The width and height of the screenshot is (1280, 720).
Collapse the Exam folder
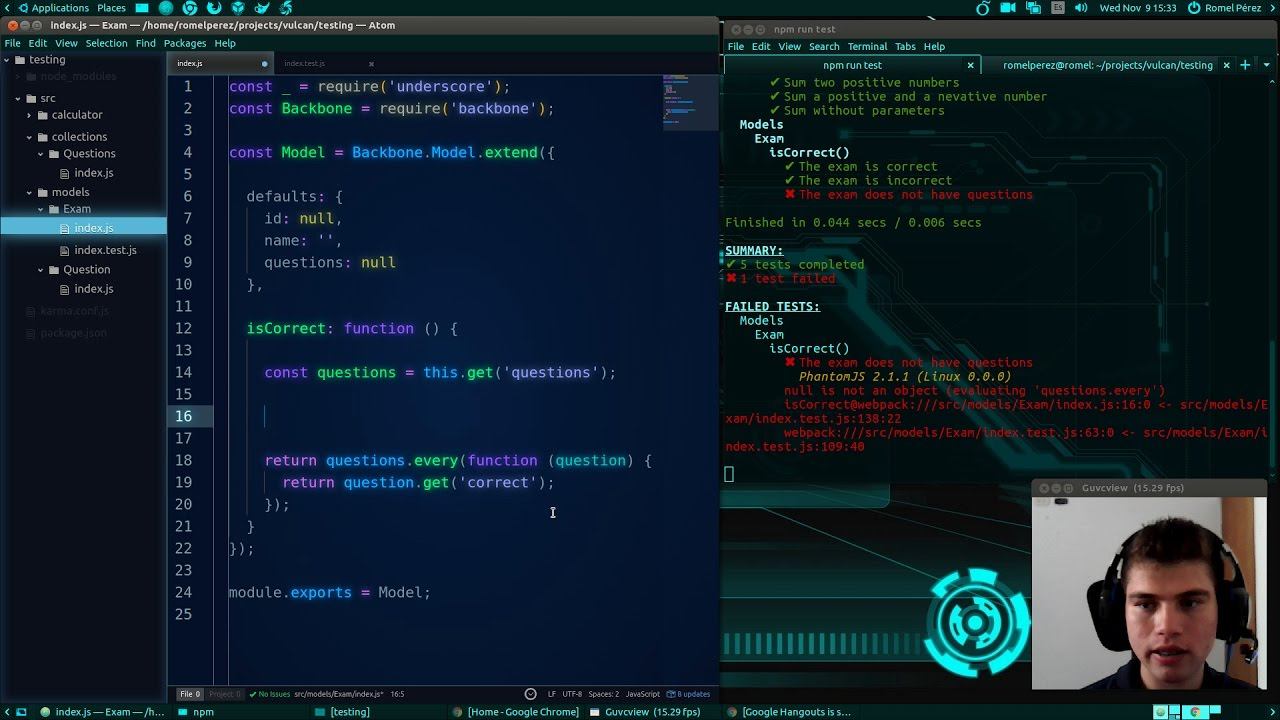(x=41, y=209)
